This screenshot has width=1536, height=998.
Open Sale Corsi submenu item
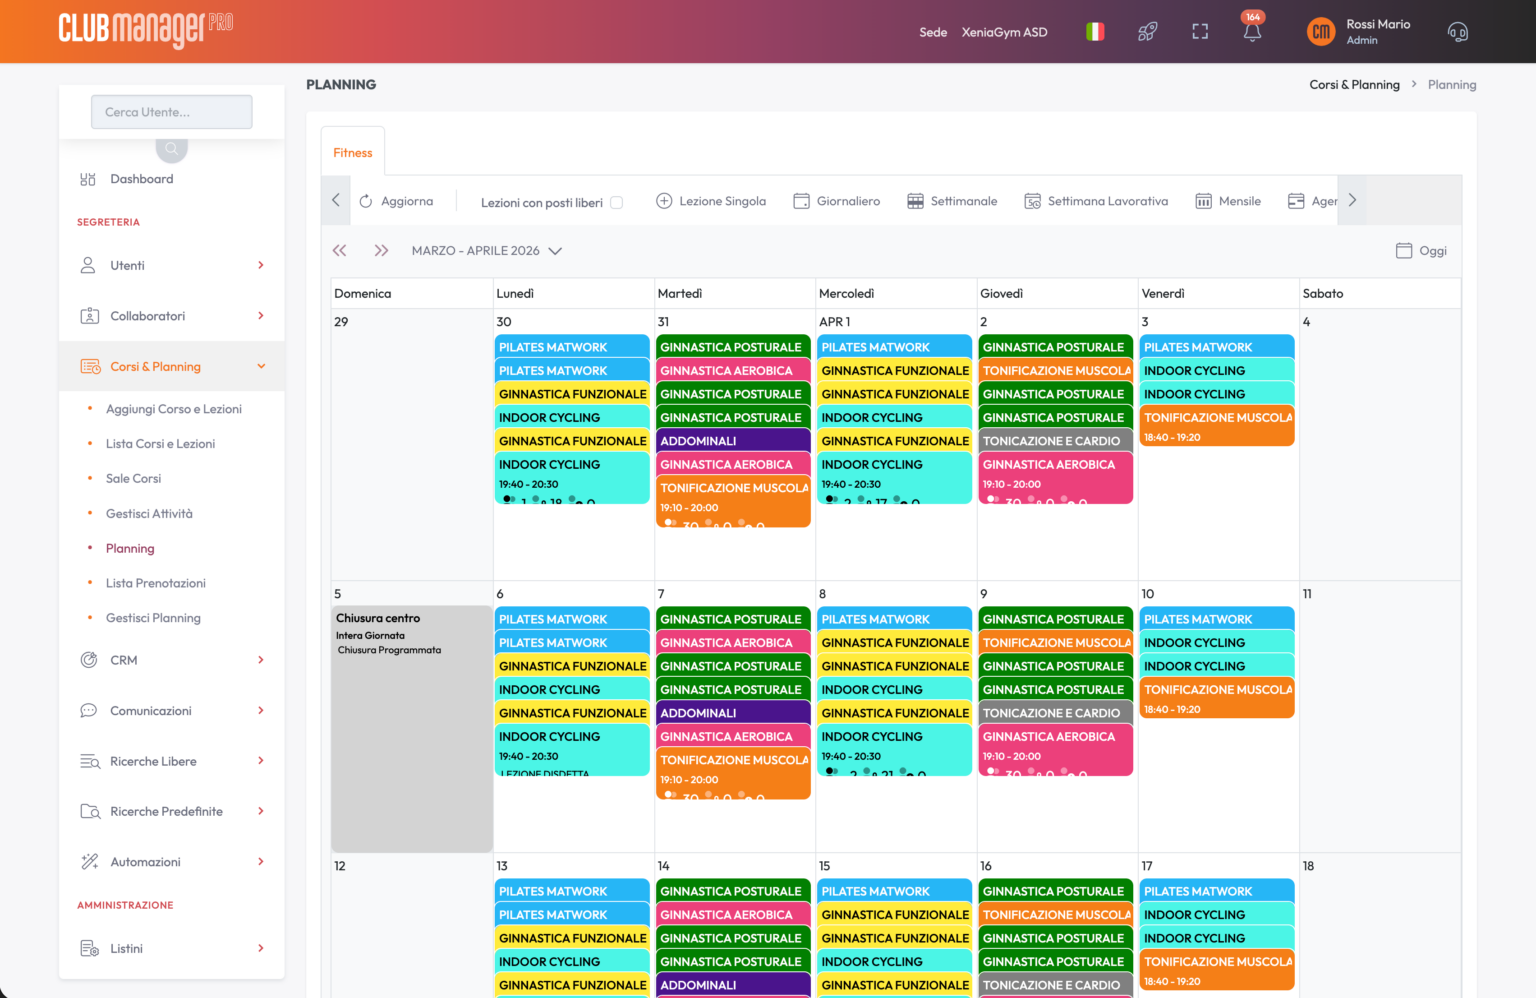click(133, 479)
